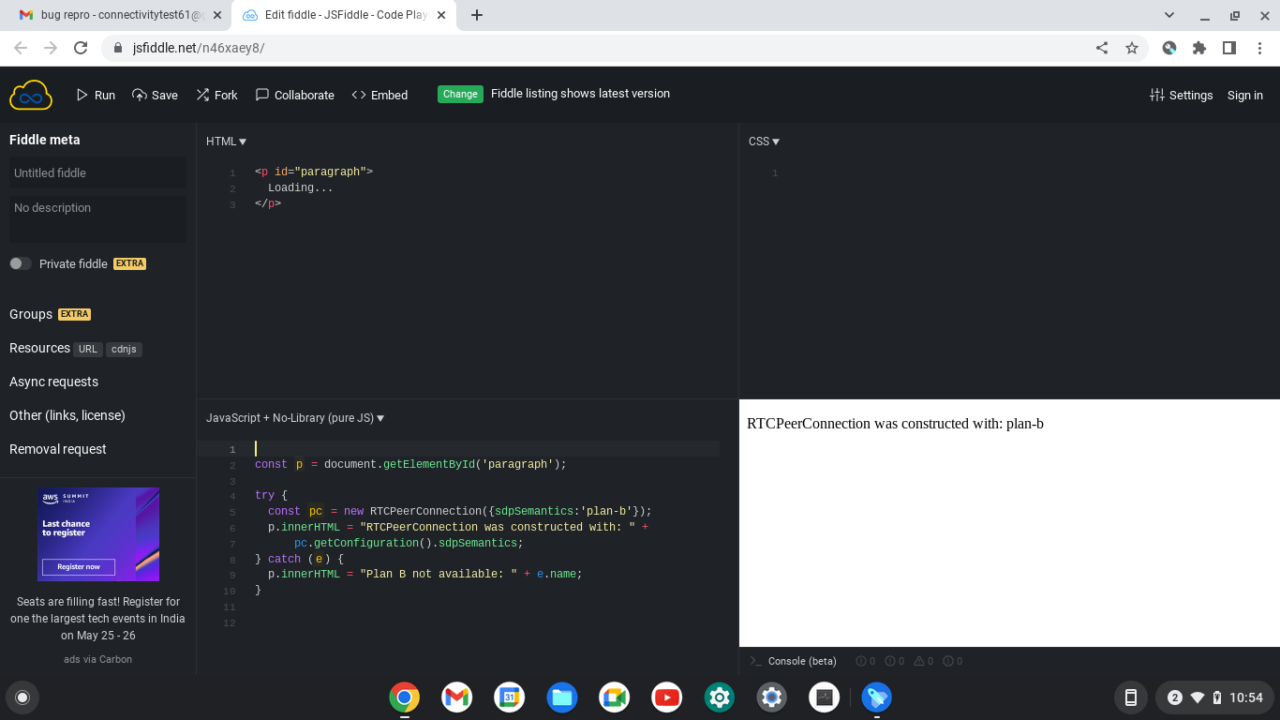The width and height of the screenshot is (1280, 720).
Task: Click the ads via Carbon link
Action: click(x=98, y=659)
